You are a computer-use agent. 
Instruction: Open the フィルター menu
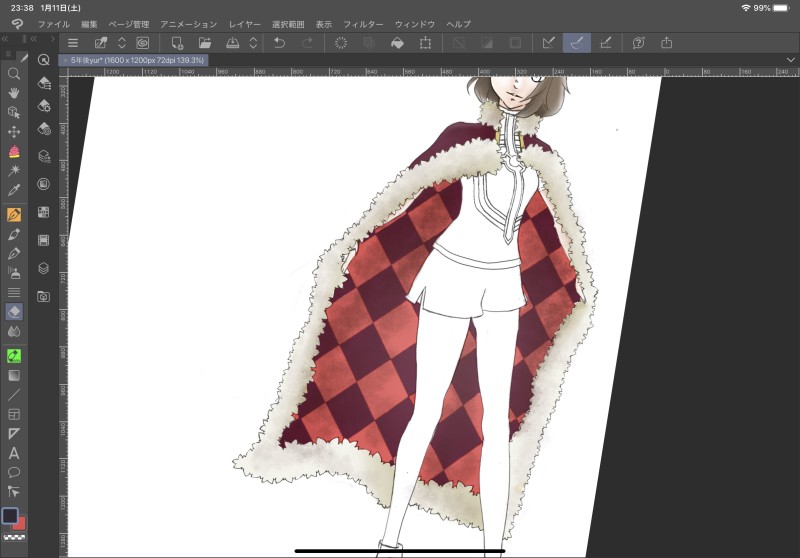(x=363, y=23)
